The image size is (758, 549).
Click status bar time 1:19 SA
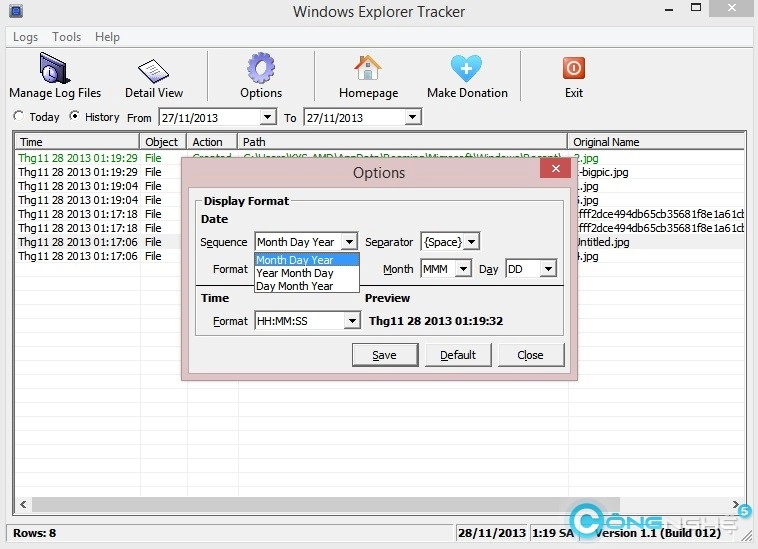(553, 533)
